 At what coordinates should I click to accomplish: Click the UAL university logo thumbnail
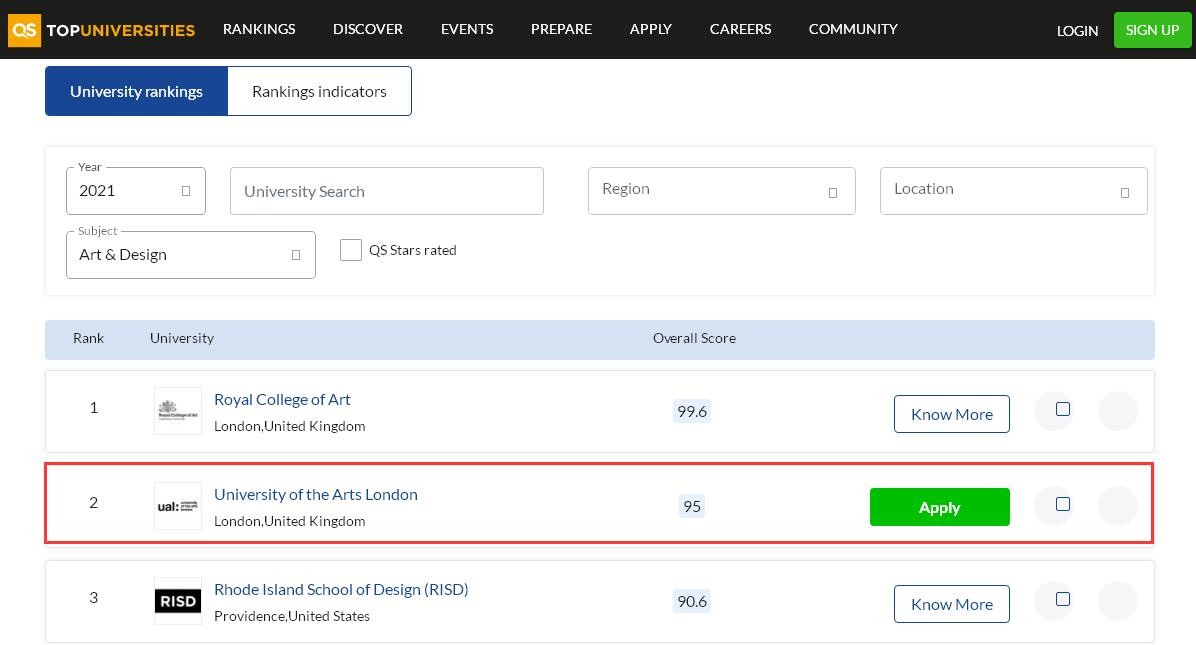click(178, 506)
